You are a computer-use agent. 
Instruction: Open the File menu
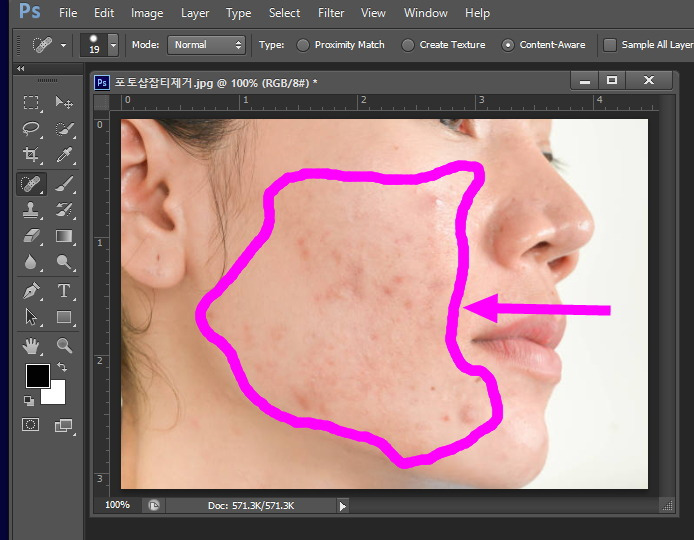click(x=68, y=13)
